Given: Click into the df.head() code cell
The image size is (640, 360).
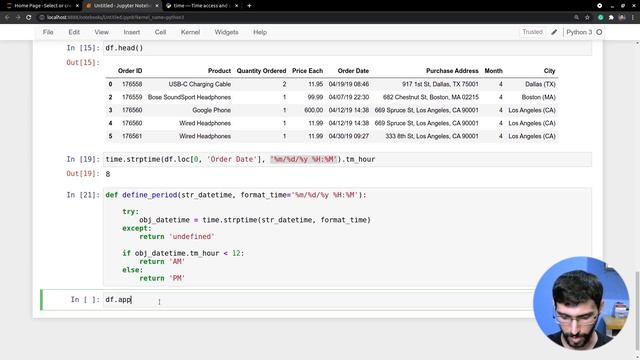Looking at the screenshot, I should coord(347,48).
